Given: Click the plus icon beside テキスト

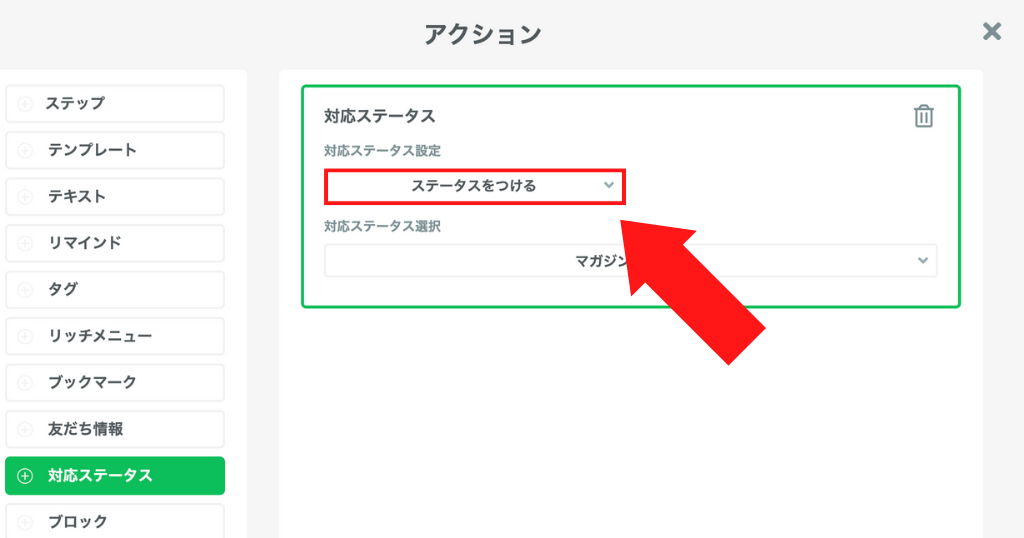Looking at the screenshot, I should coord(25,197).
